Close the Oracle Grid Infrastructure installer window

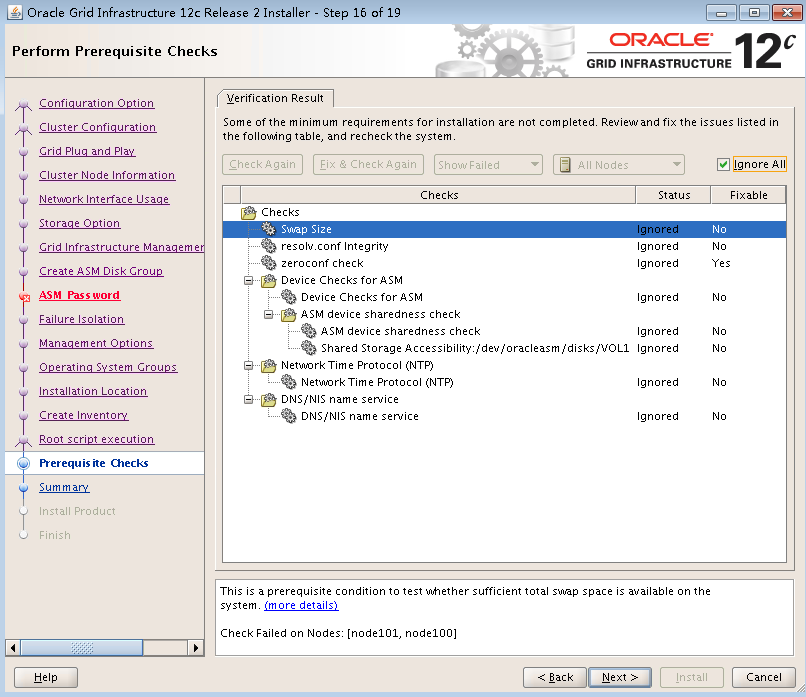787,12
